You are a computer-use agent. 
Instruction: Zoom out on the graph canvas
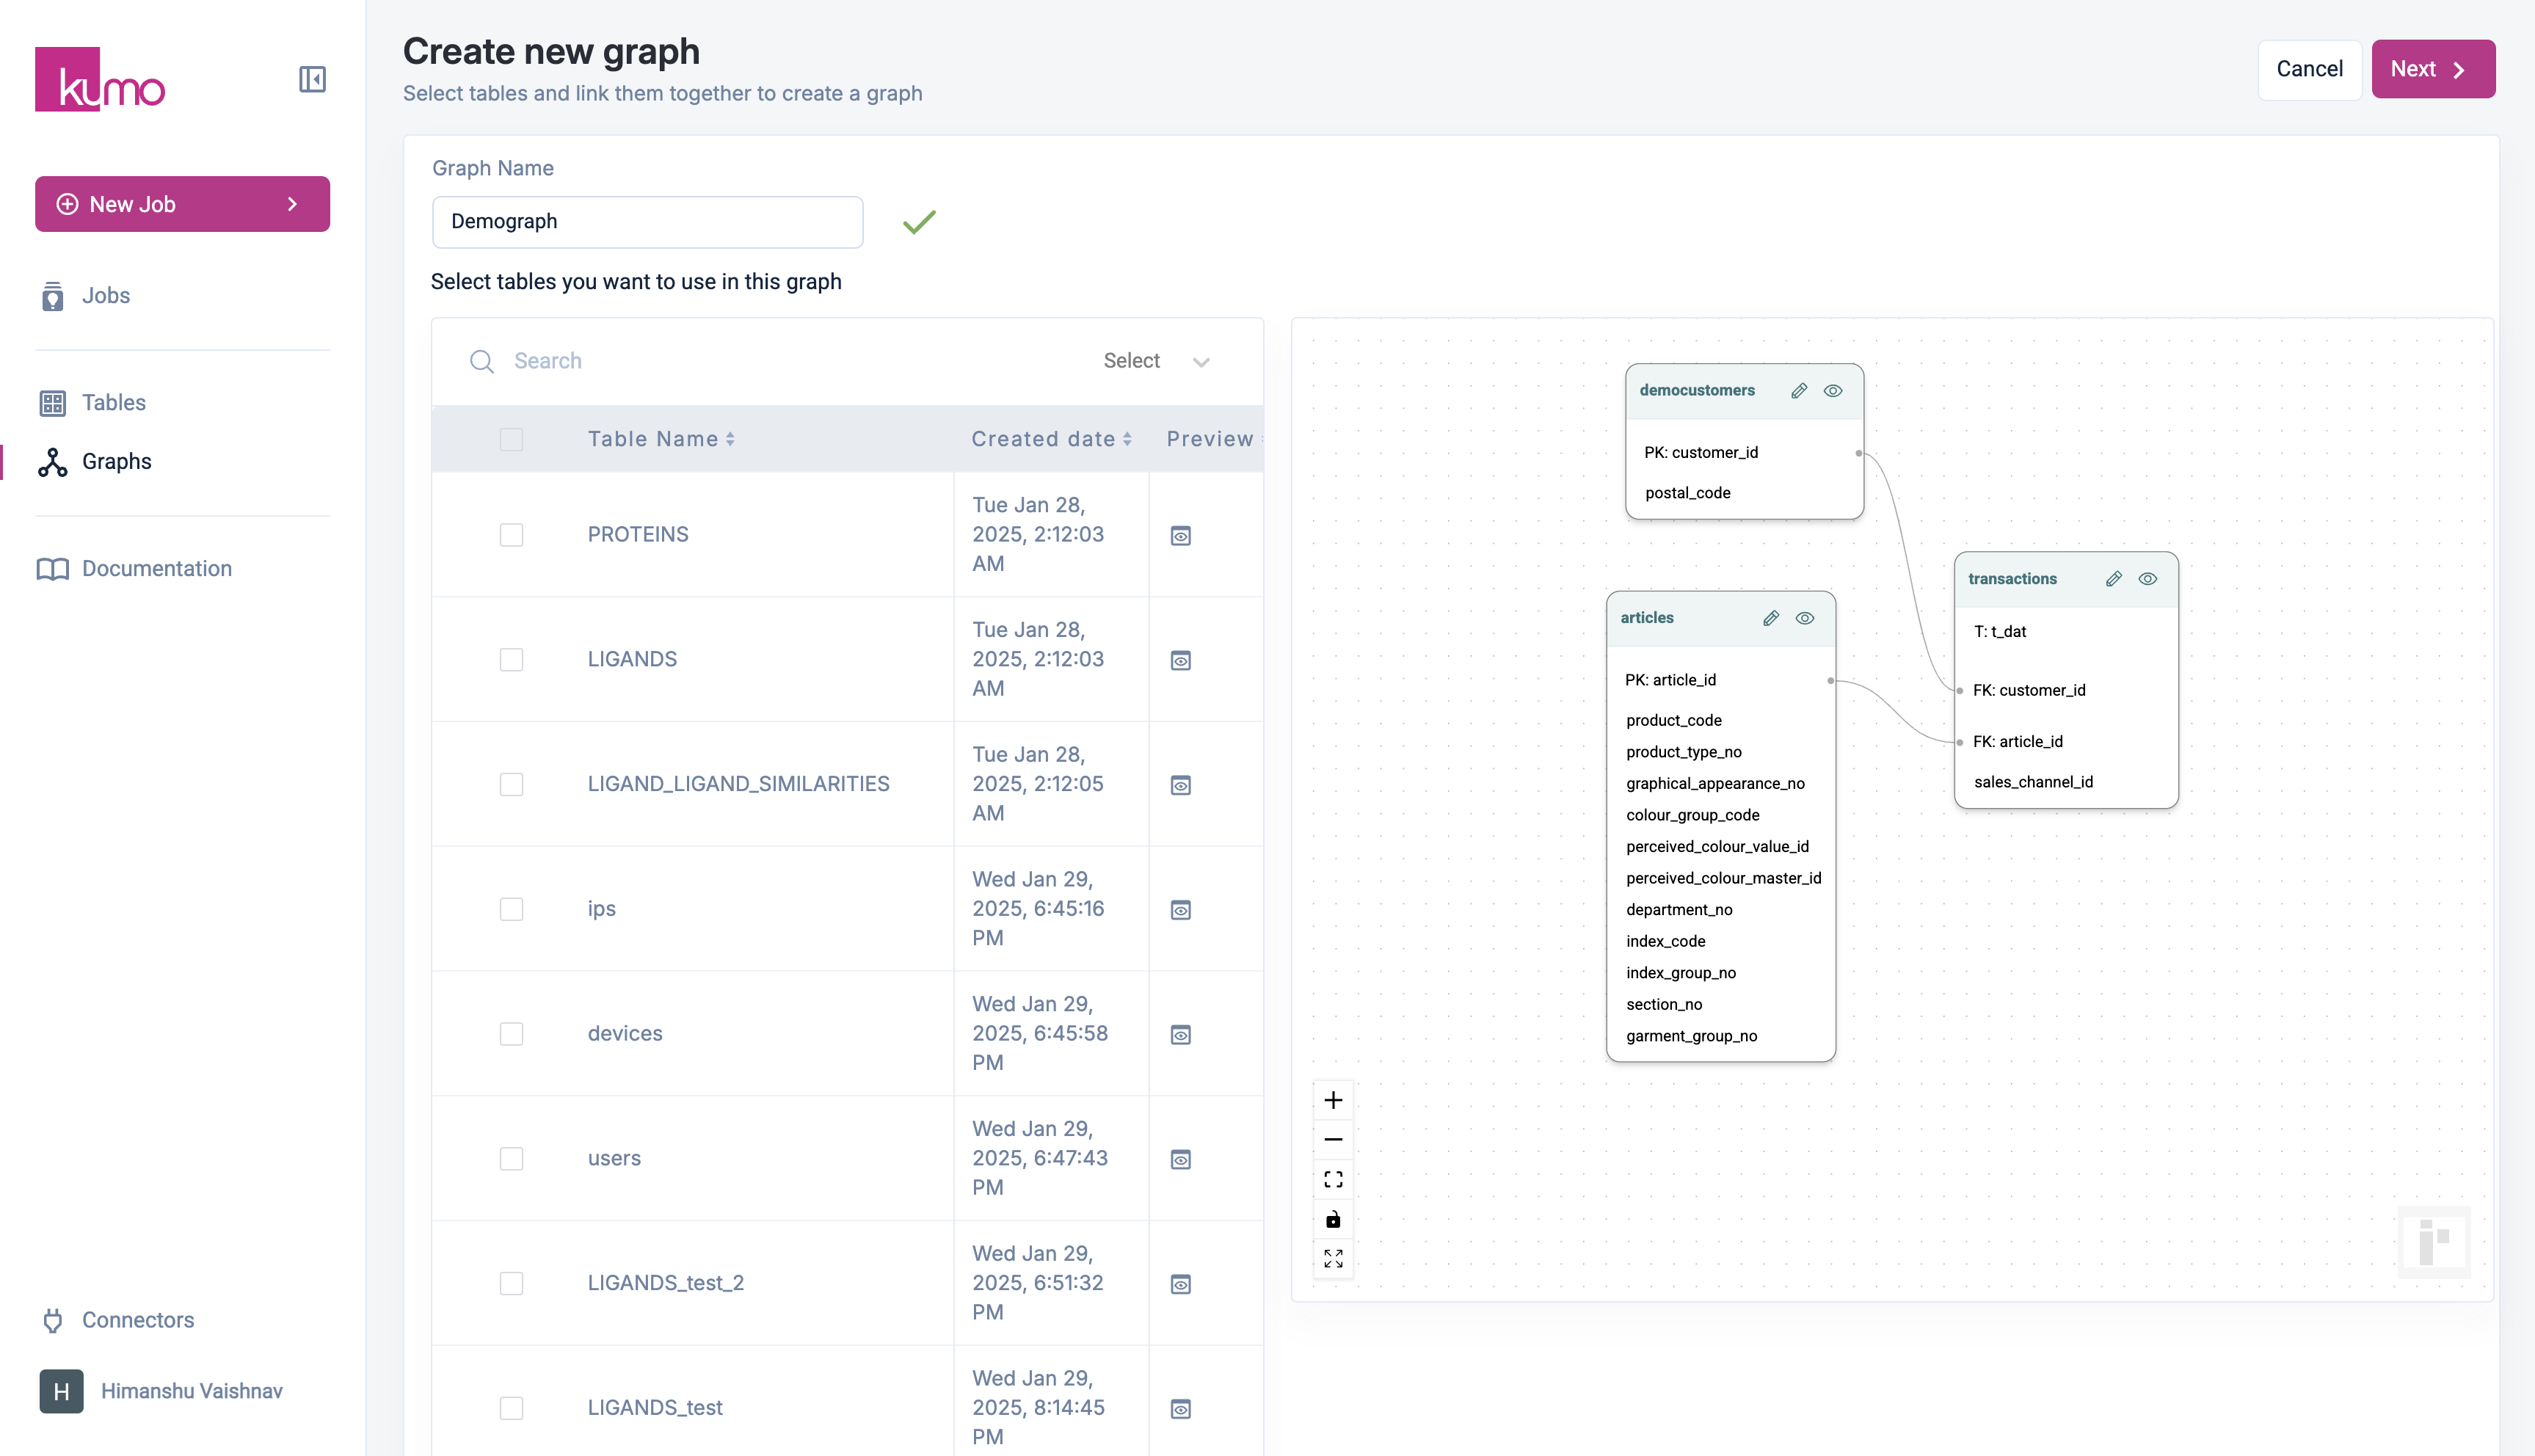[1333, 1139]
